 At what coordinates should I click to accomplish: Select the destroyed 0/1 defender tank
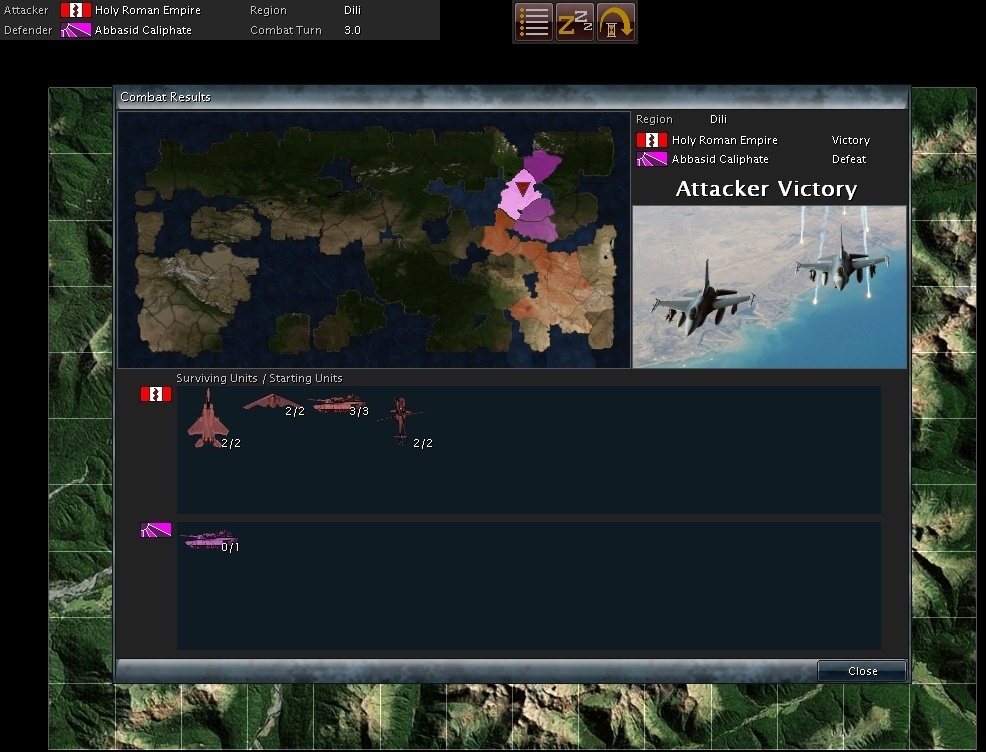click(207, 540)
